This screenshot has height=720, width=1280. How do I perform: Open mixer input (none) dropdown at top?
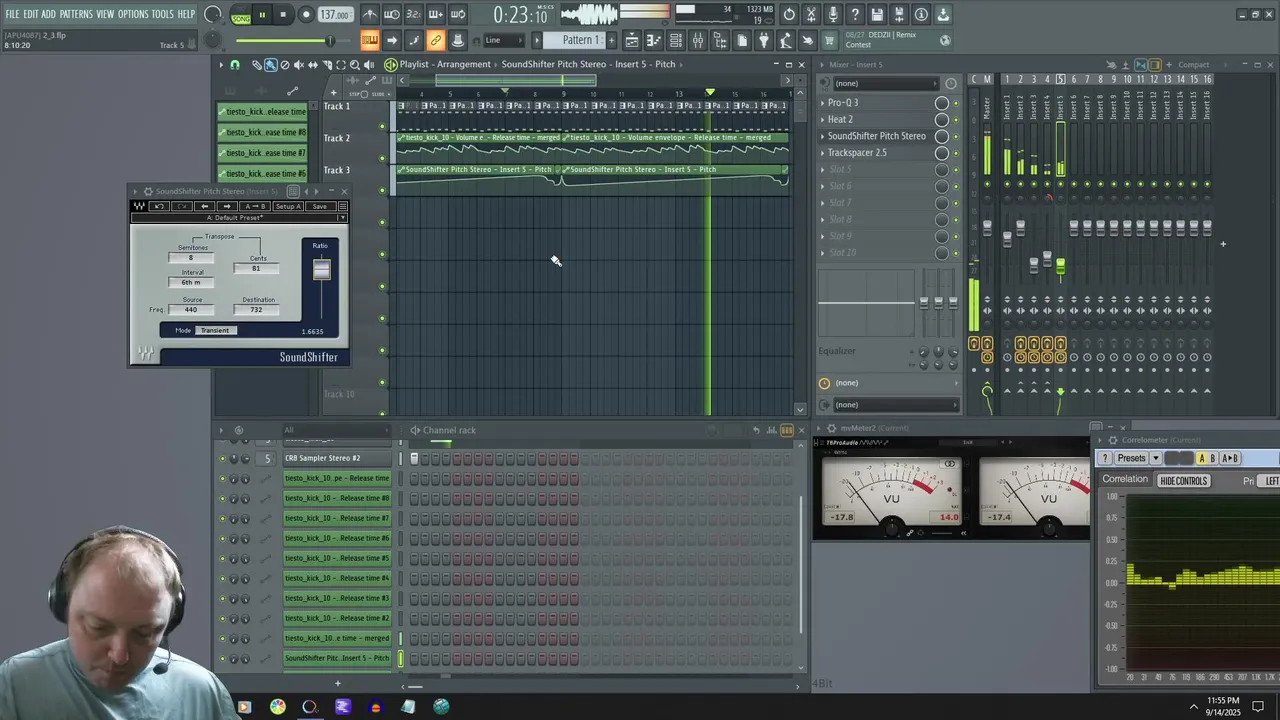[x=888, y=83]
